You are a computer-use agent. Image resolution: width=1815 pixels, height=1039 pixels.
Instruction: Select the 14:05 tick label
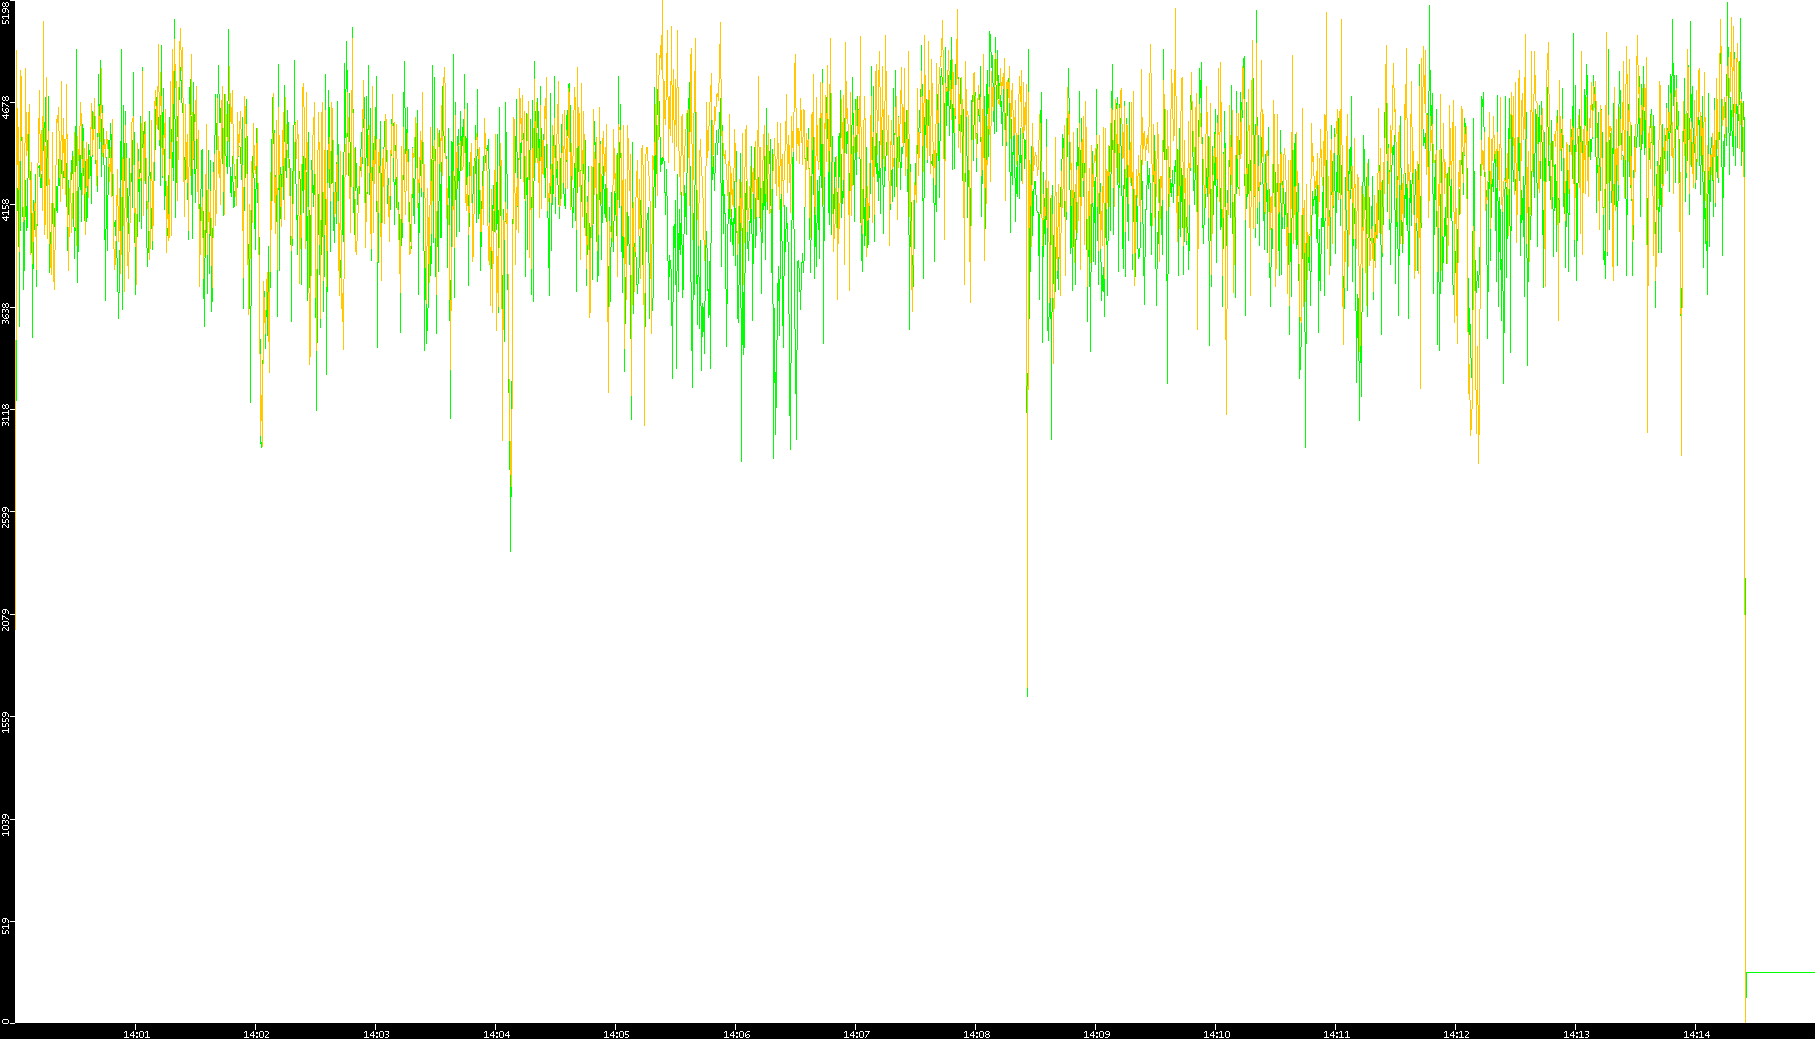click(616, 1033)
